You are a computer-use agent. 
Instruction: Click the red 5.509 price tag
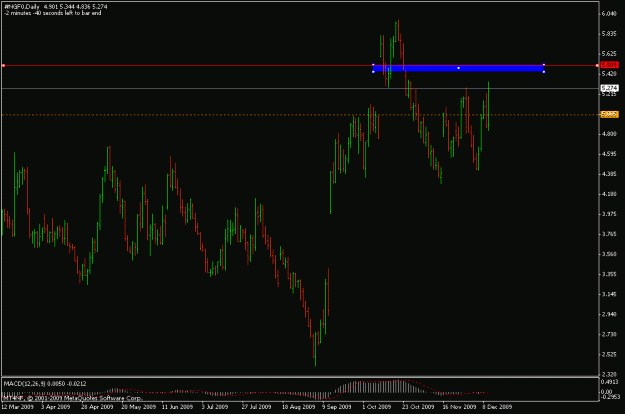609,65
